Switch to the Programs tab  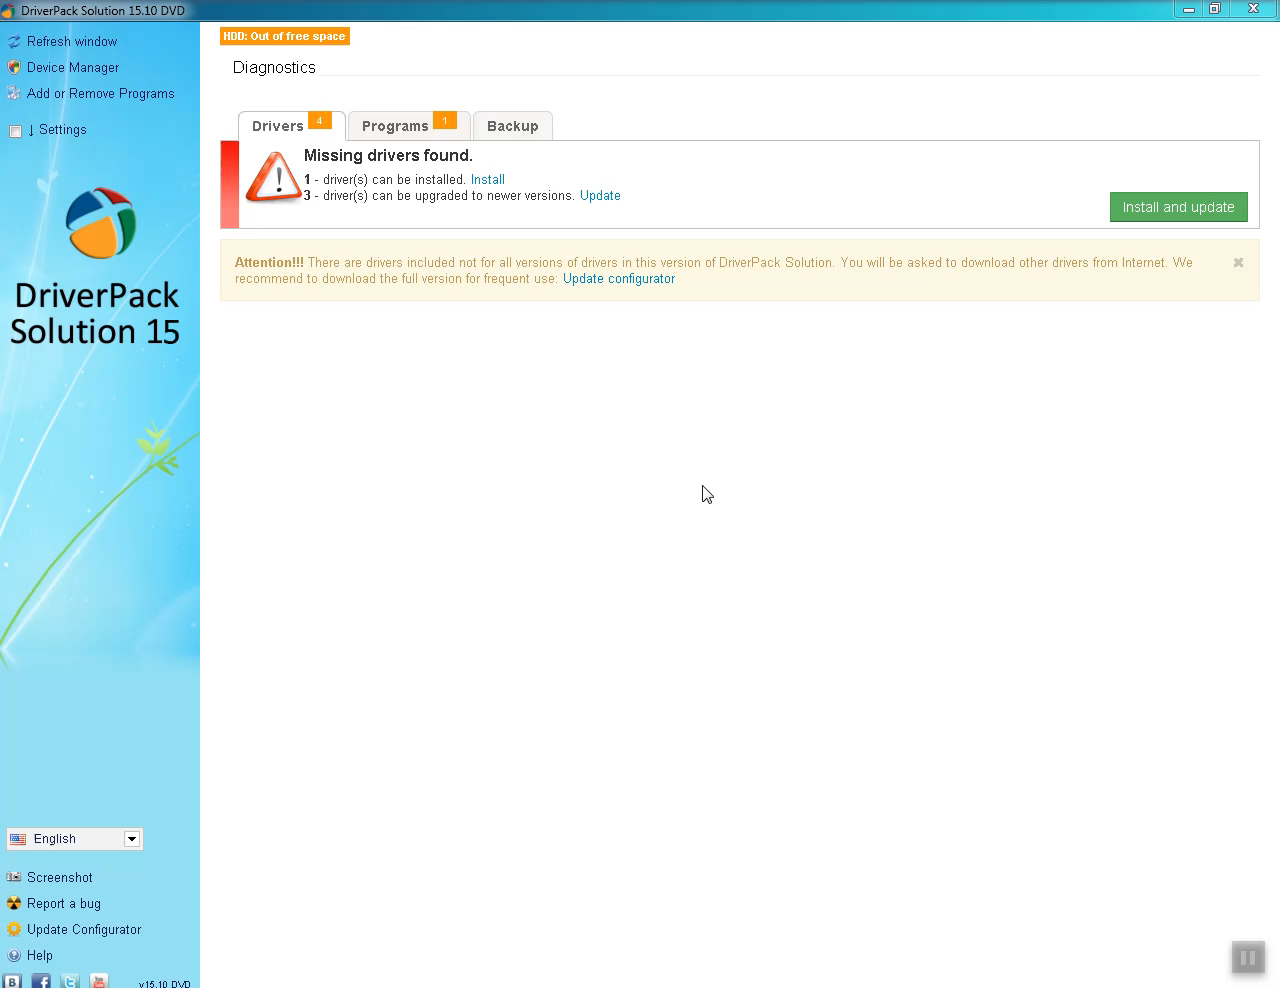click(395, 126)
